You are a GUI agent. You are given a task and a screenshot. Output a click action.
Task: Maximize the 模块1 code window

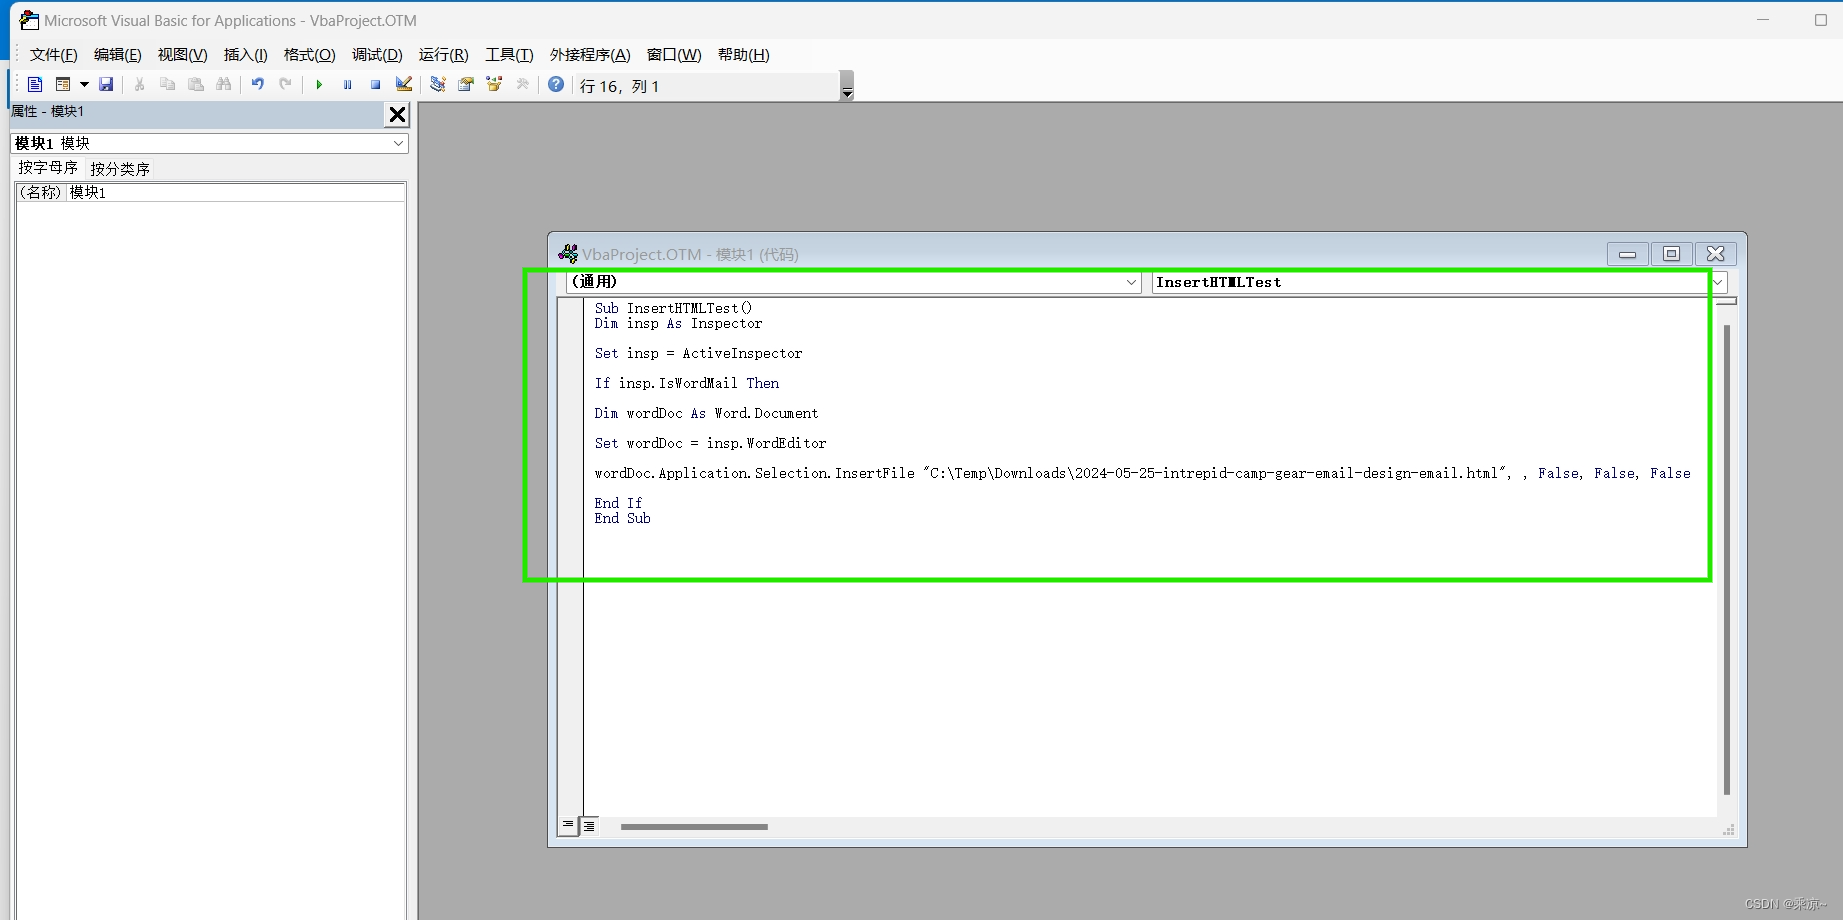click(x=1671, y=254)
